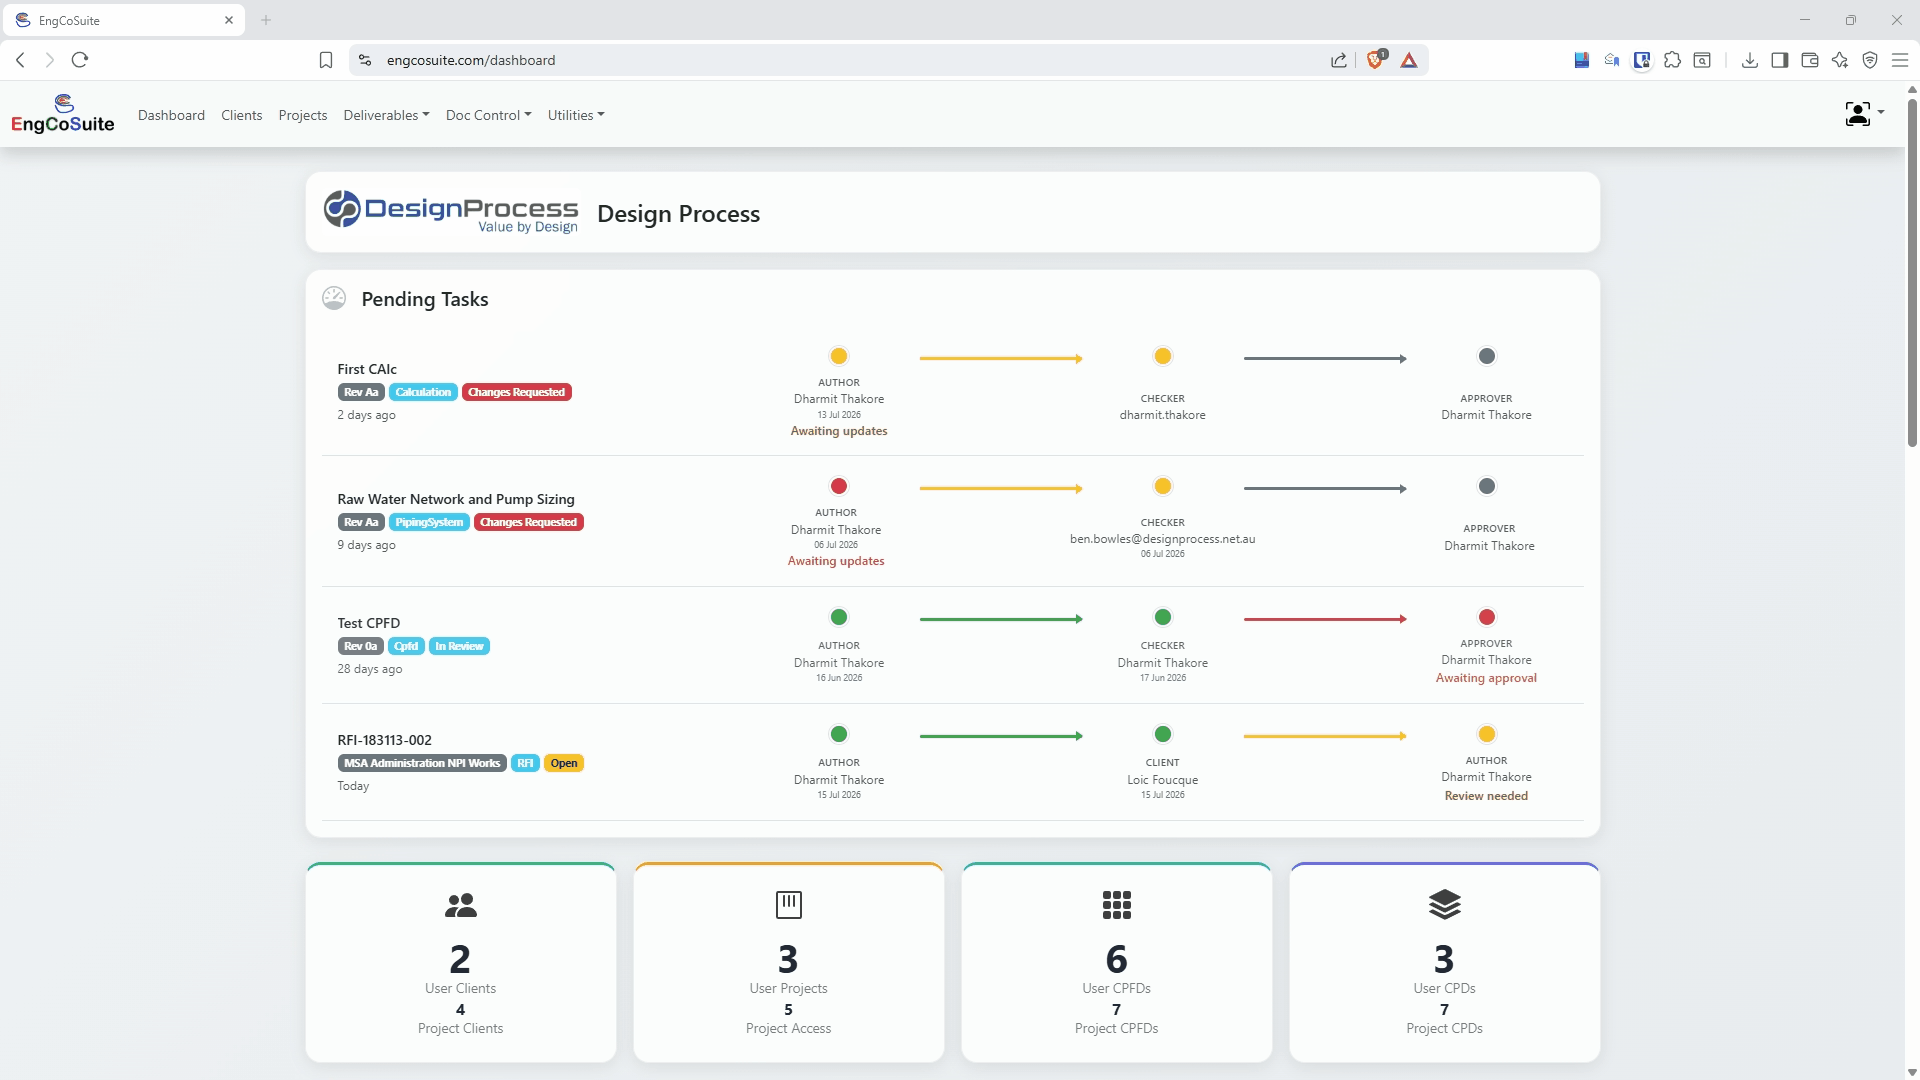Click the Rev 0a badge
This screenshot has width=1920, height=1080.
pos(361,646)
